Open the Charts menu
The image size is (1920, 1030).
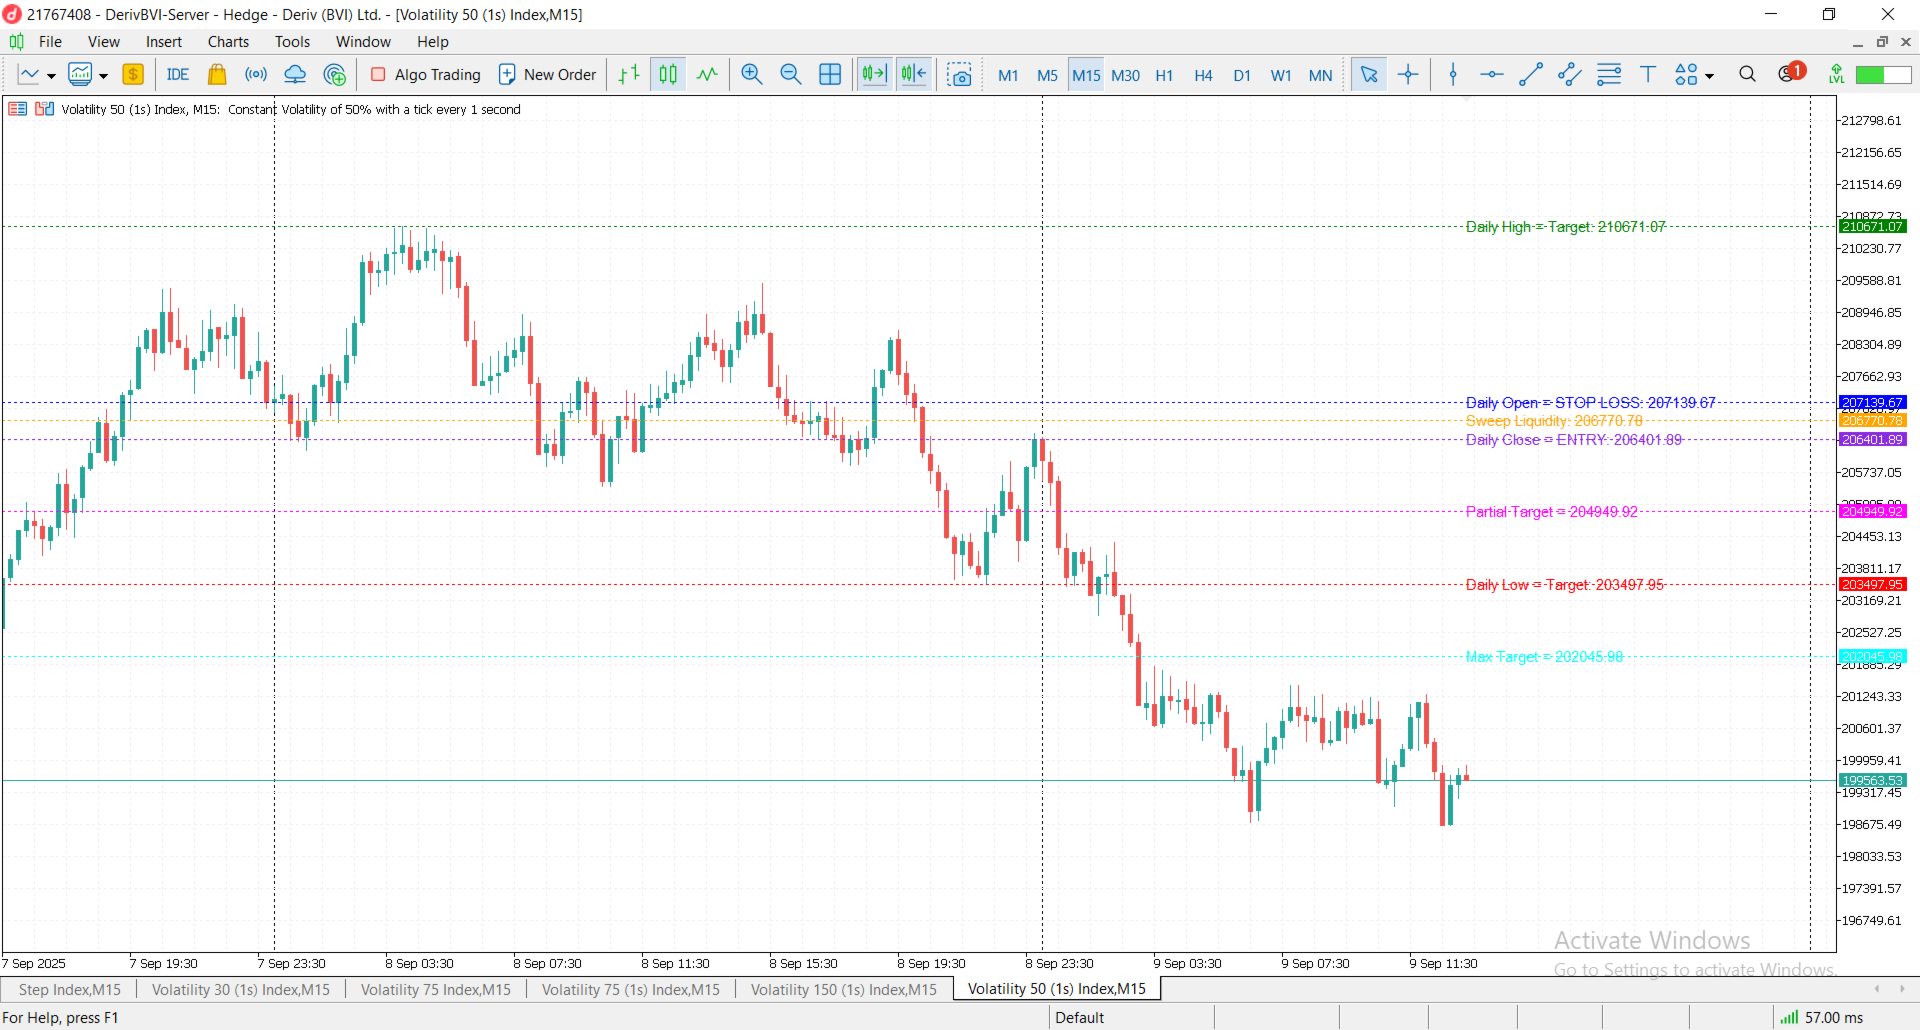(x=228, y=42)
